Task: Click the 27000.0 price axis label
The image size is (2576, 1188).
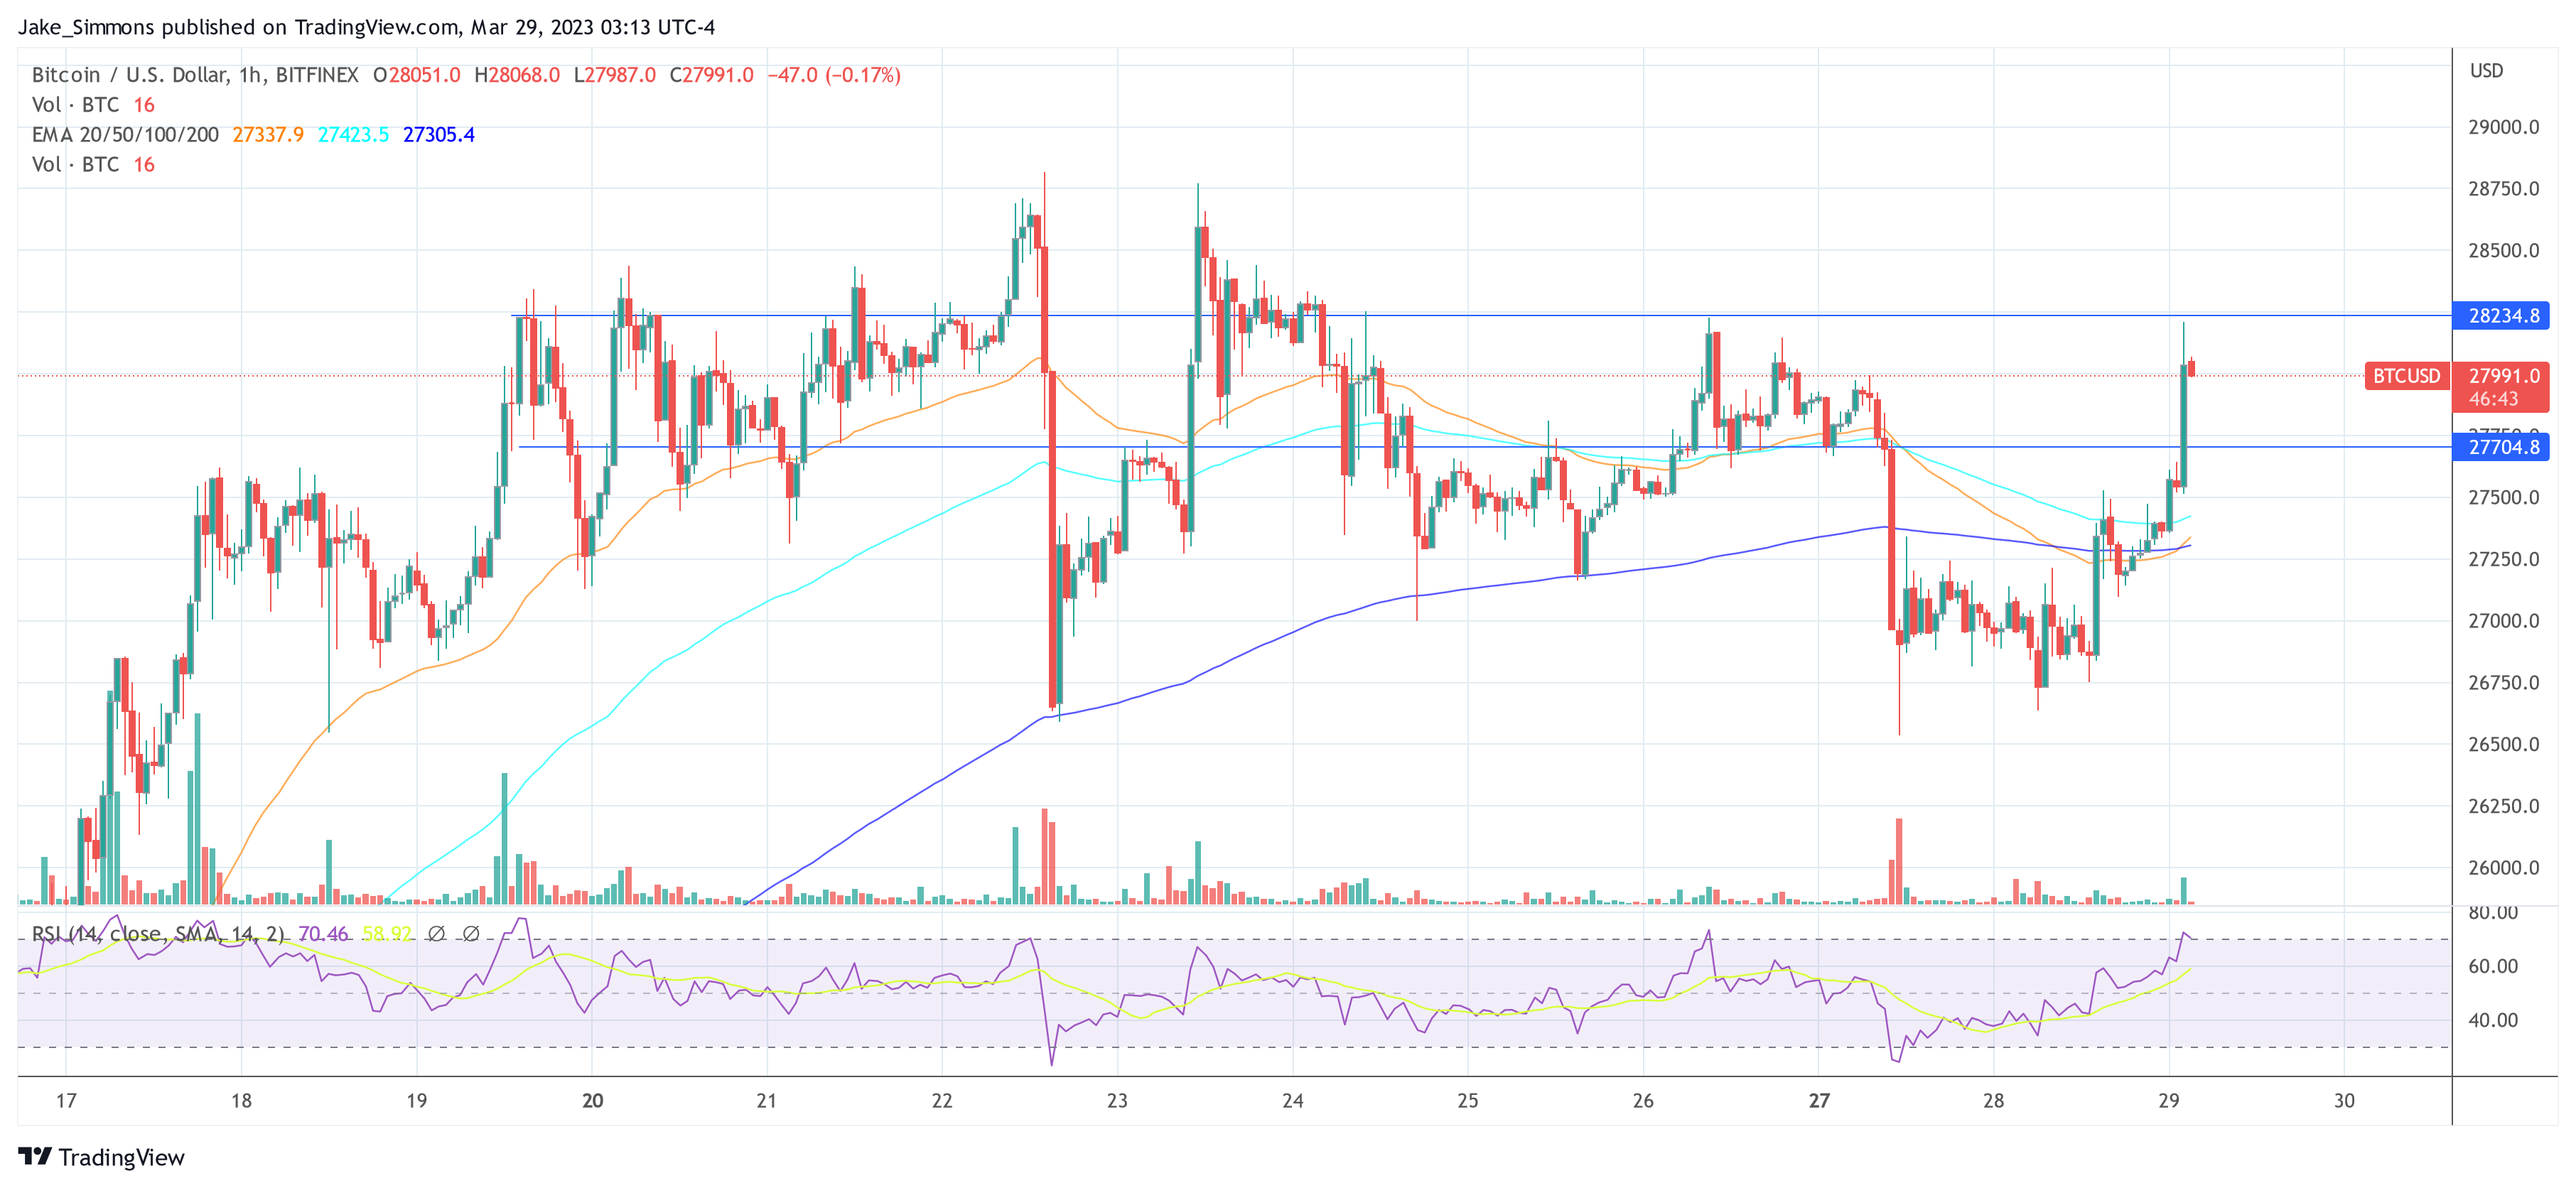Action: pyautogui.click(x=2503, y=621)
